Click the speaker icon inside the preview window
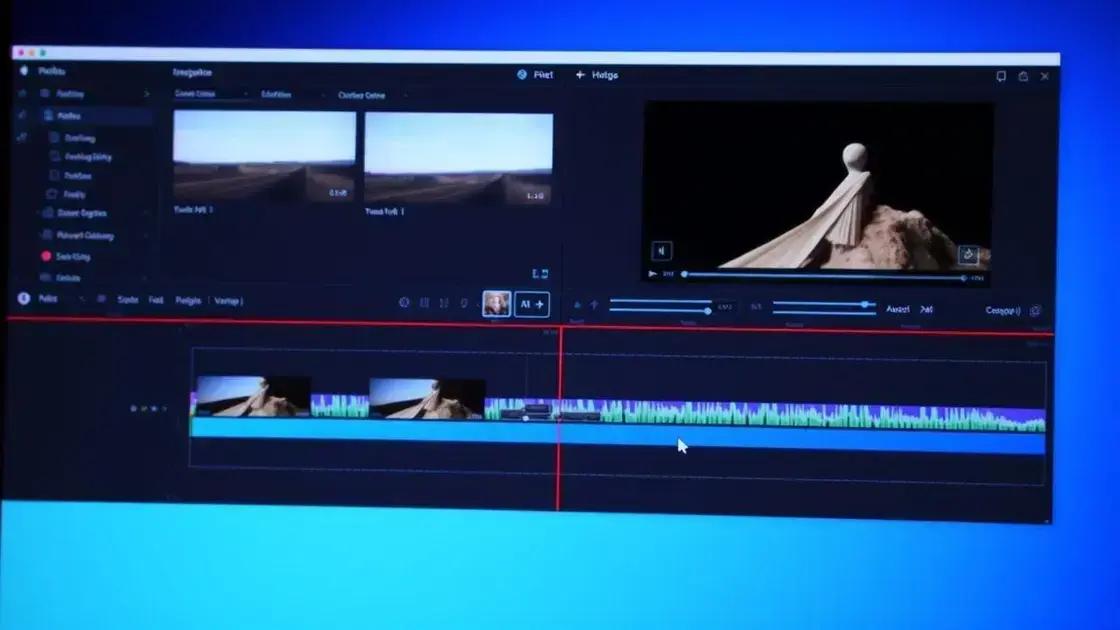 [661, 251]
